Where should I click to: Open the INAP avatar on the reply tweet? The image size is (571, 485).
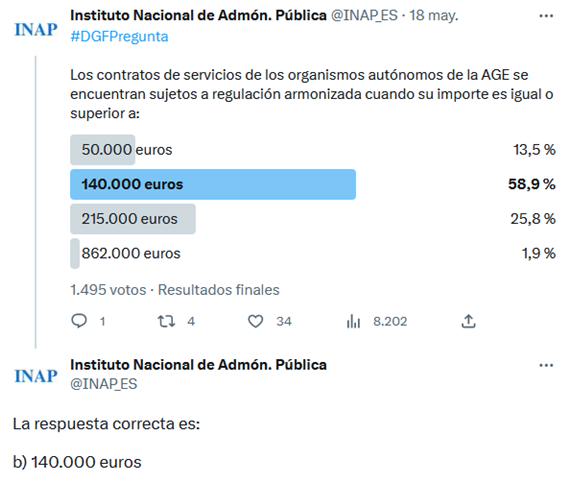point(36,376)
